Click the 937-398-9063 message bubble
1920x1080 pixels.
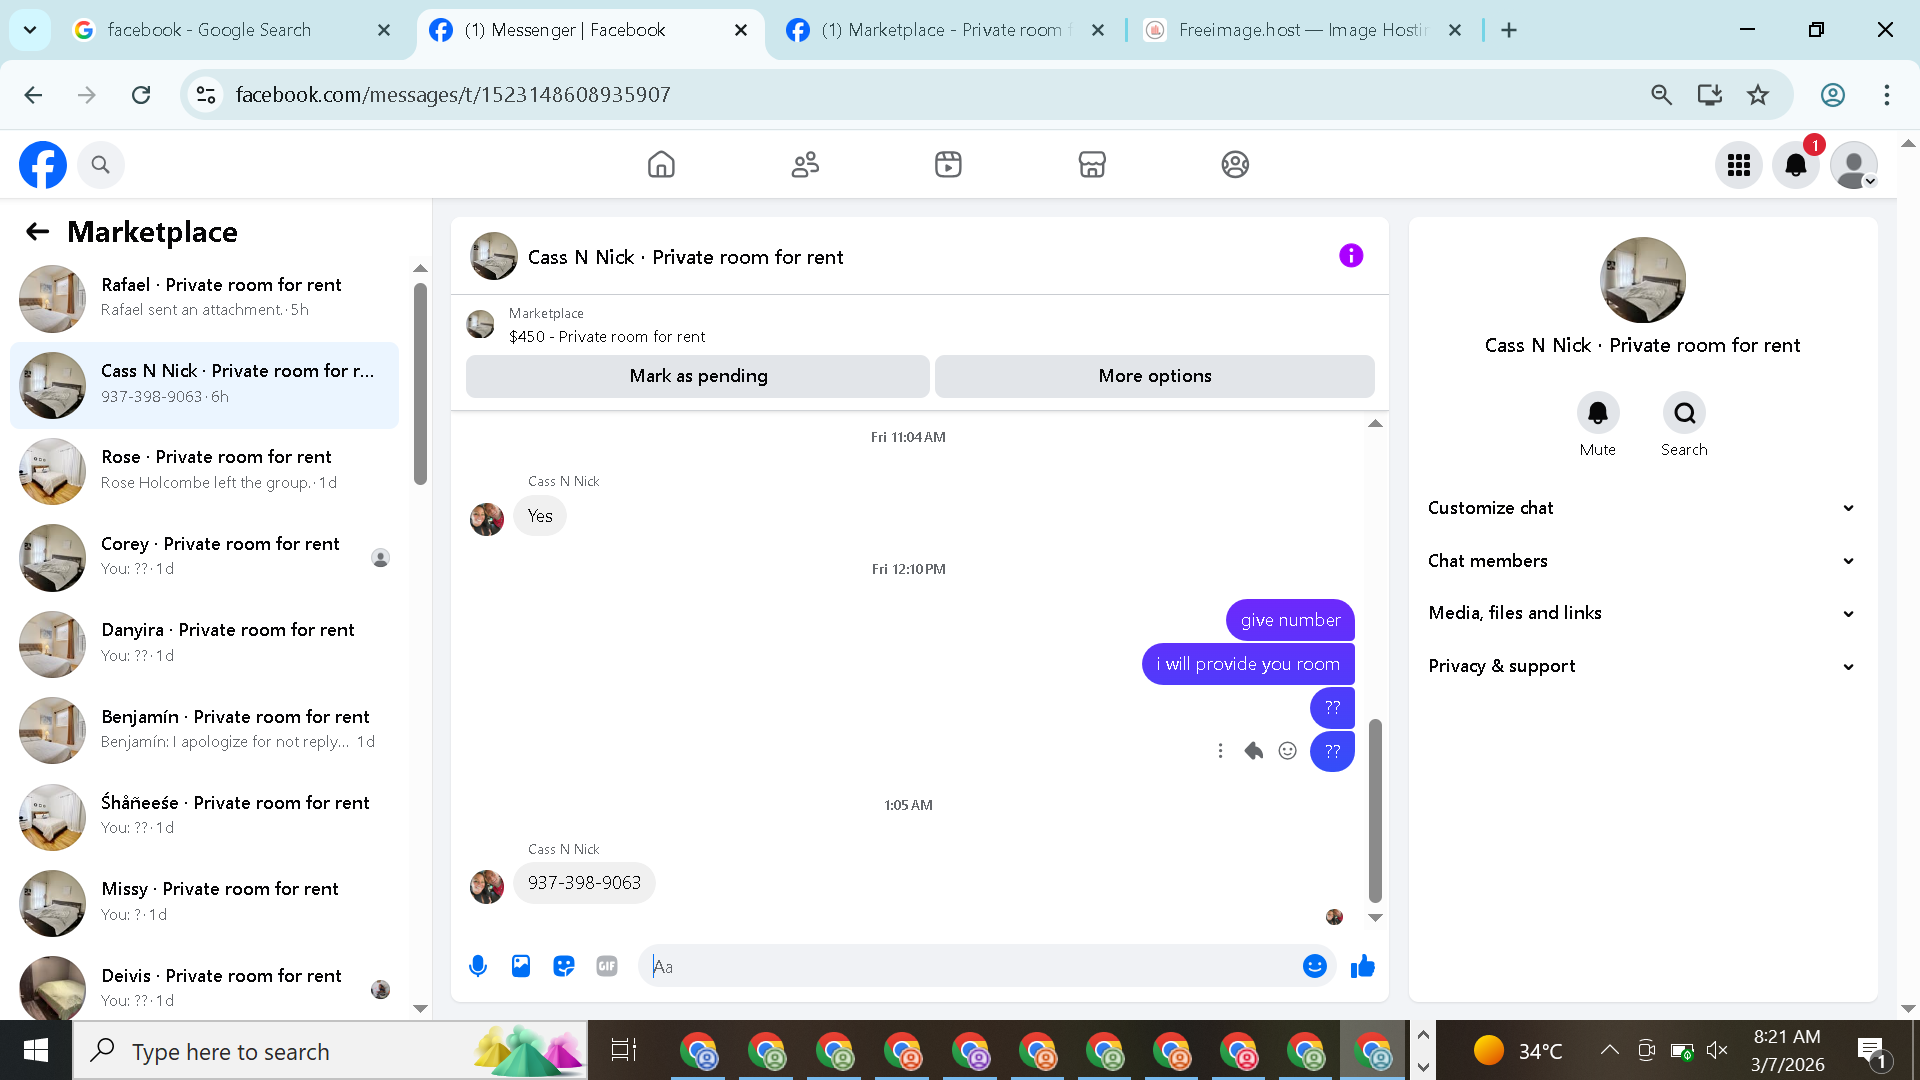click(584, 883)
